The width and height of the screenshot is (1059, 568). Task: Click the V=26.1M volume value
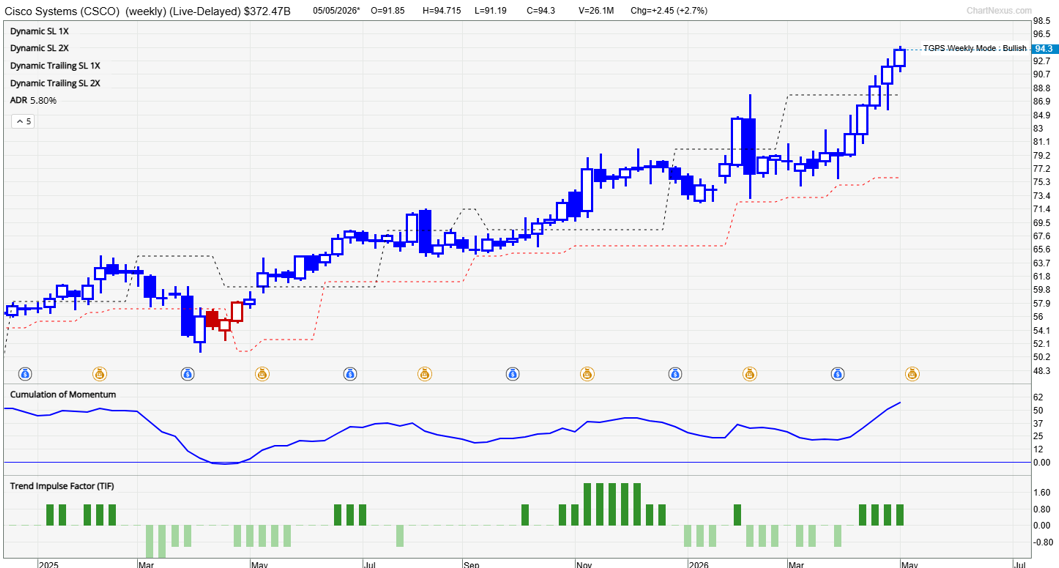click(596, 11)
